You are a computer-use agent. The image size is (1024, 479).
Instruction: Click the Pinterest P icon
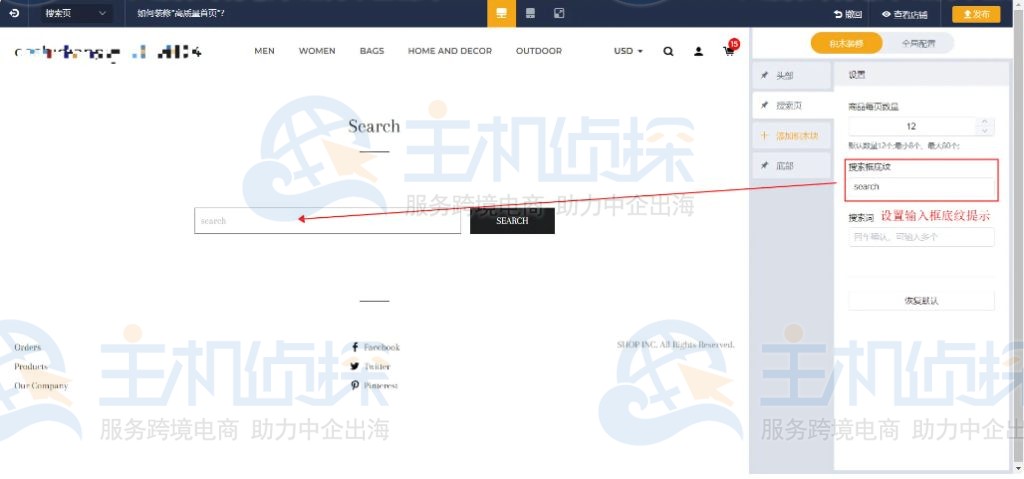(355, 386)
